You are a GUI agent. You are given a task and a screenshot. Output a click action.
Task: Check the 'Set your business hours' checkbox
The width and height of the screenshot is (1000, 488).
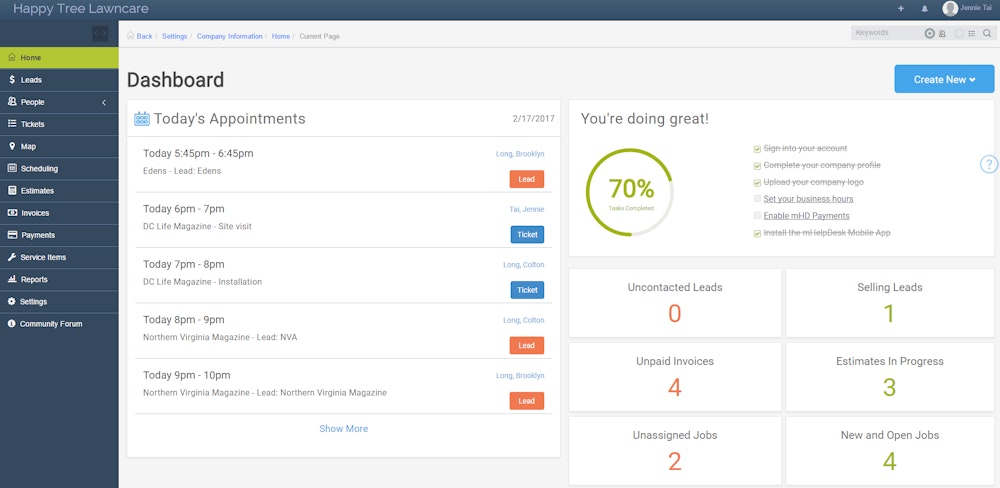(x=757, y=199)
